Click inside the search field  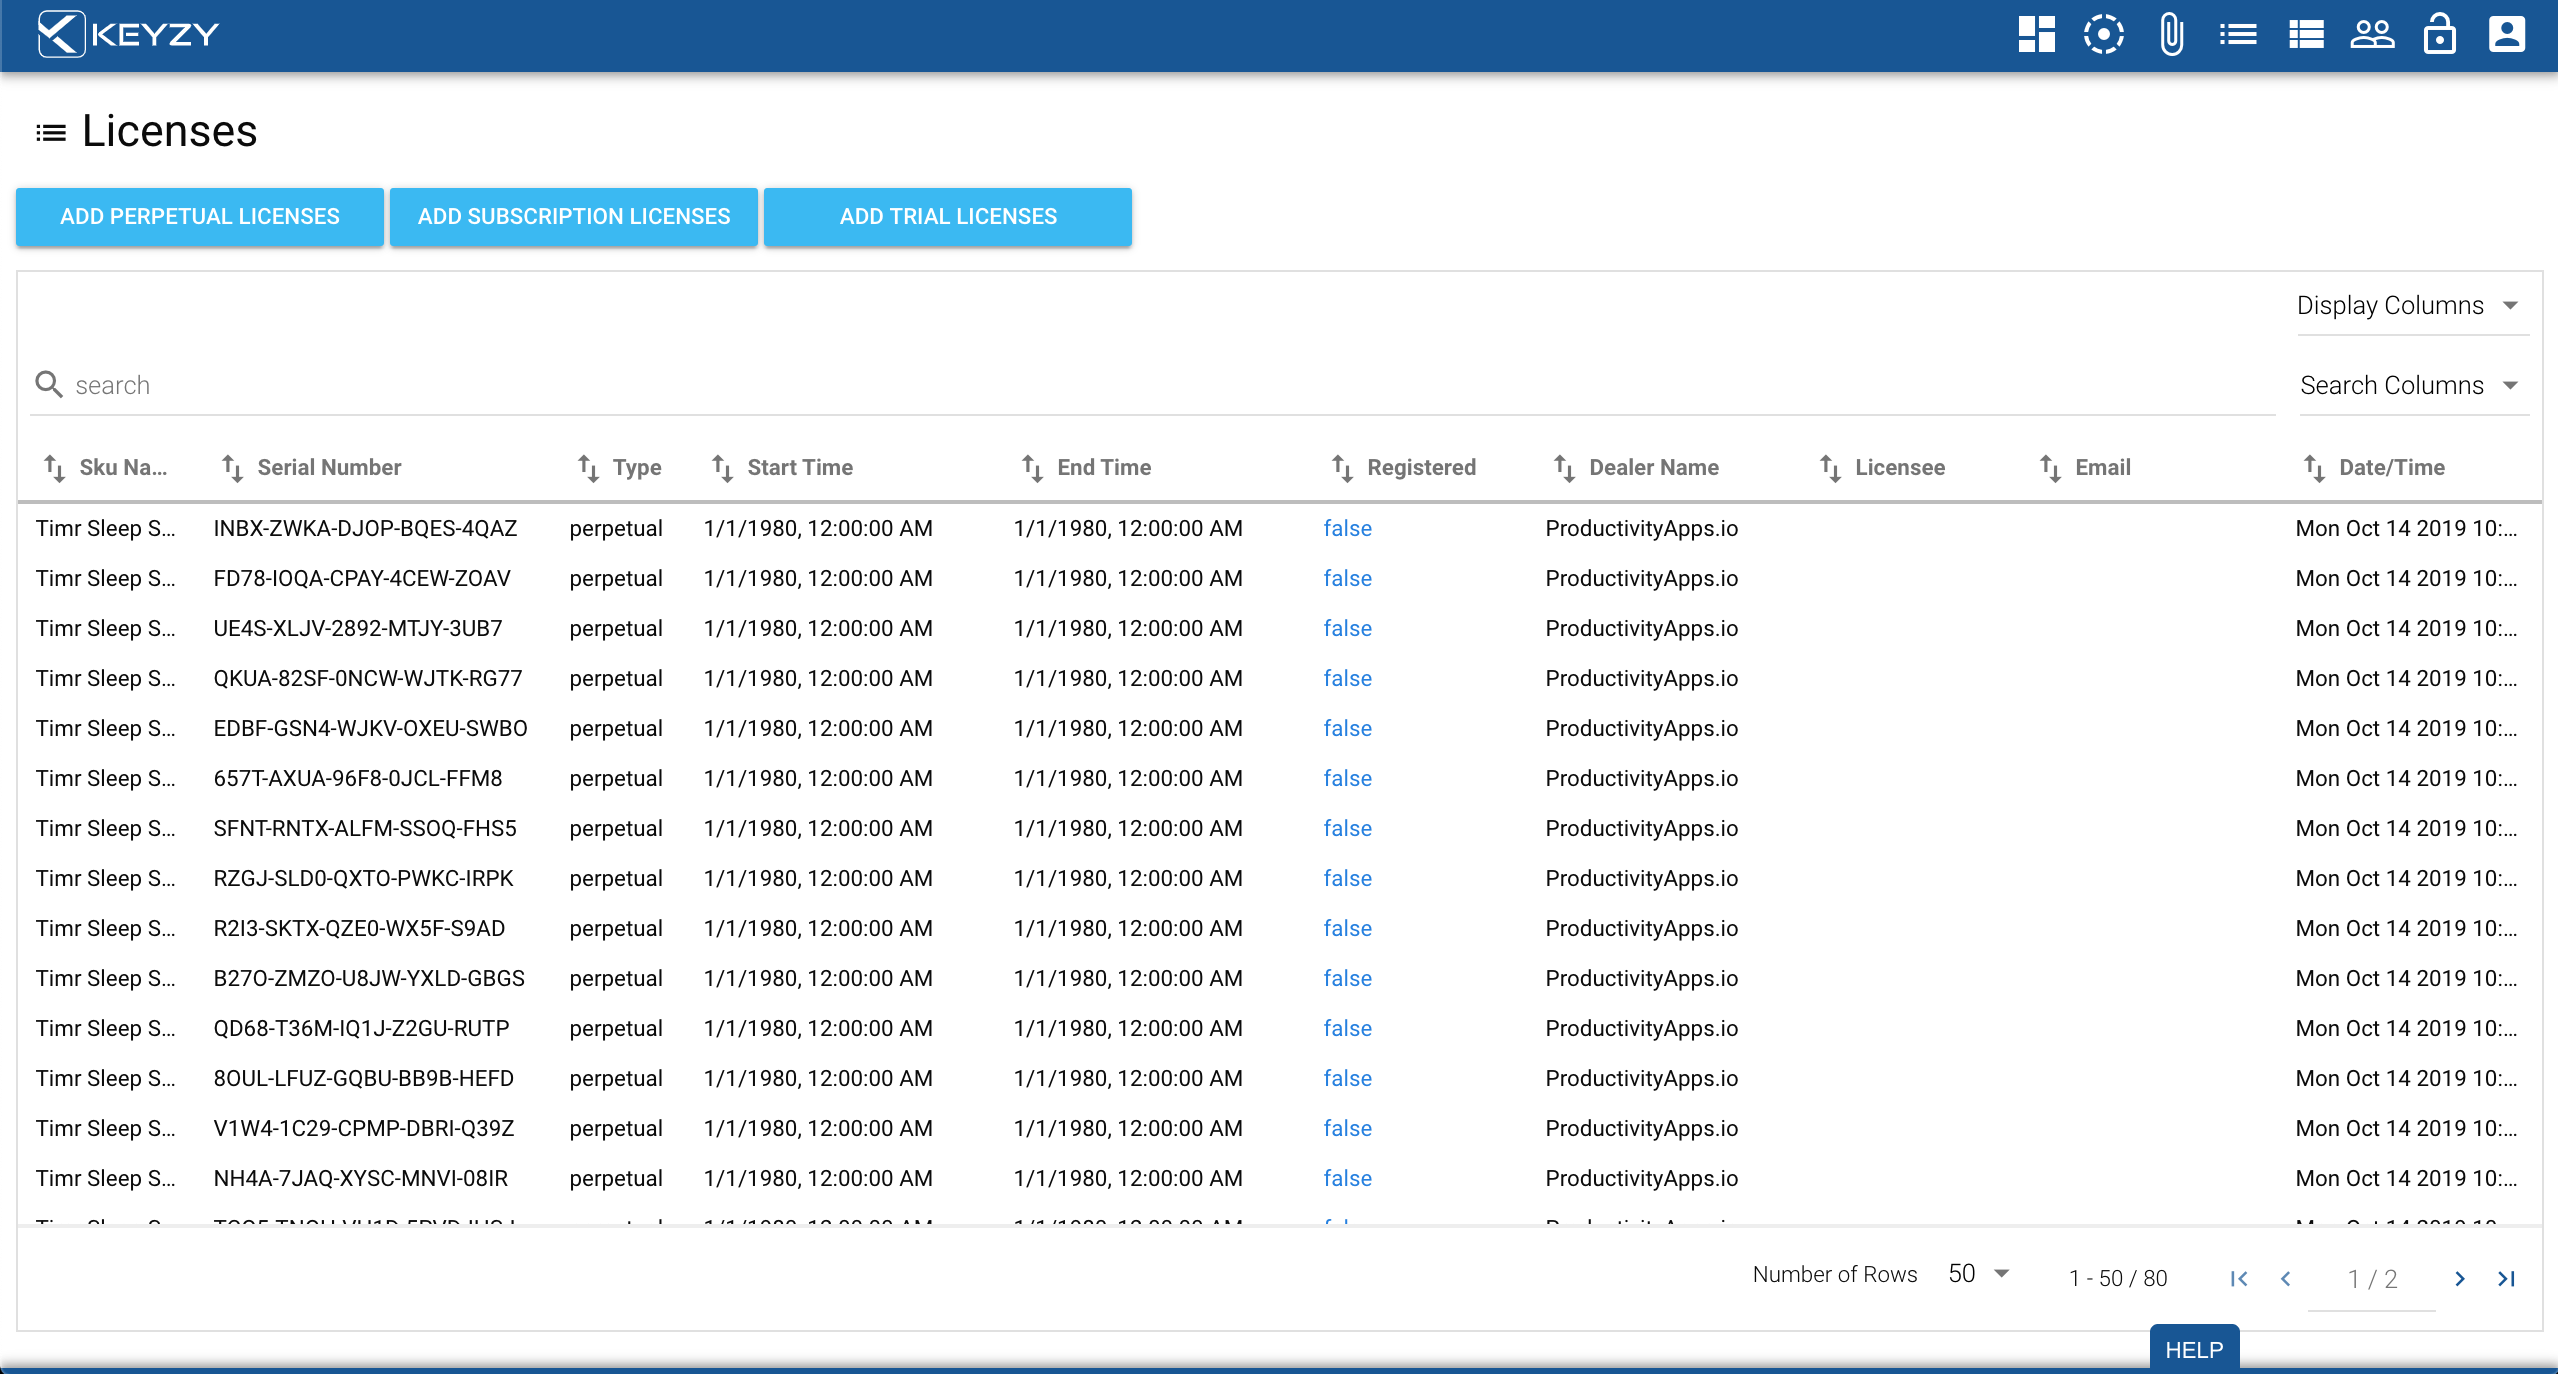[400, 385]
